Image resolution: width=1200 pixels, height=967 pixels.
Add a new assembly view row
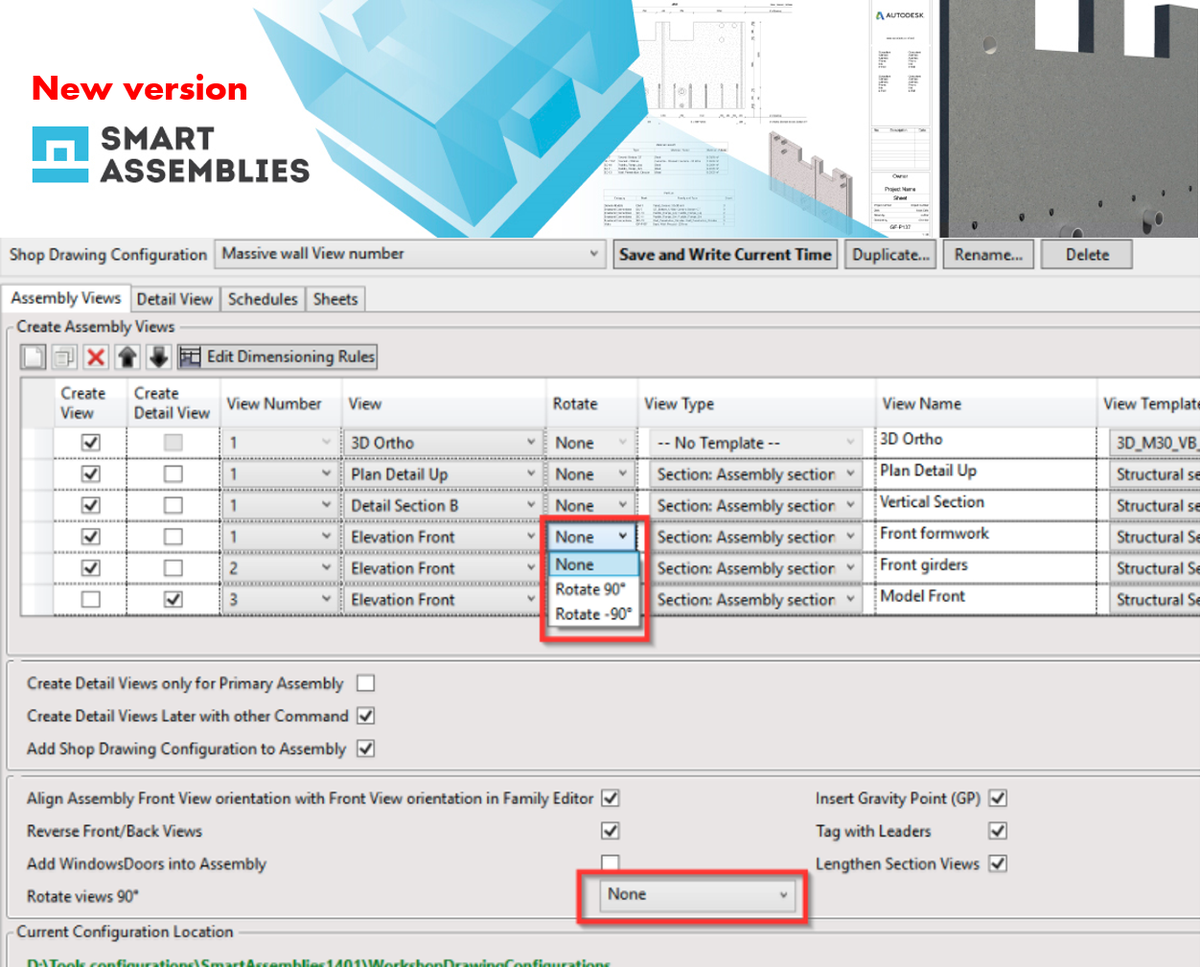pyautogui.click(x=33, y=356)
